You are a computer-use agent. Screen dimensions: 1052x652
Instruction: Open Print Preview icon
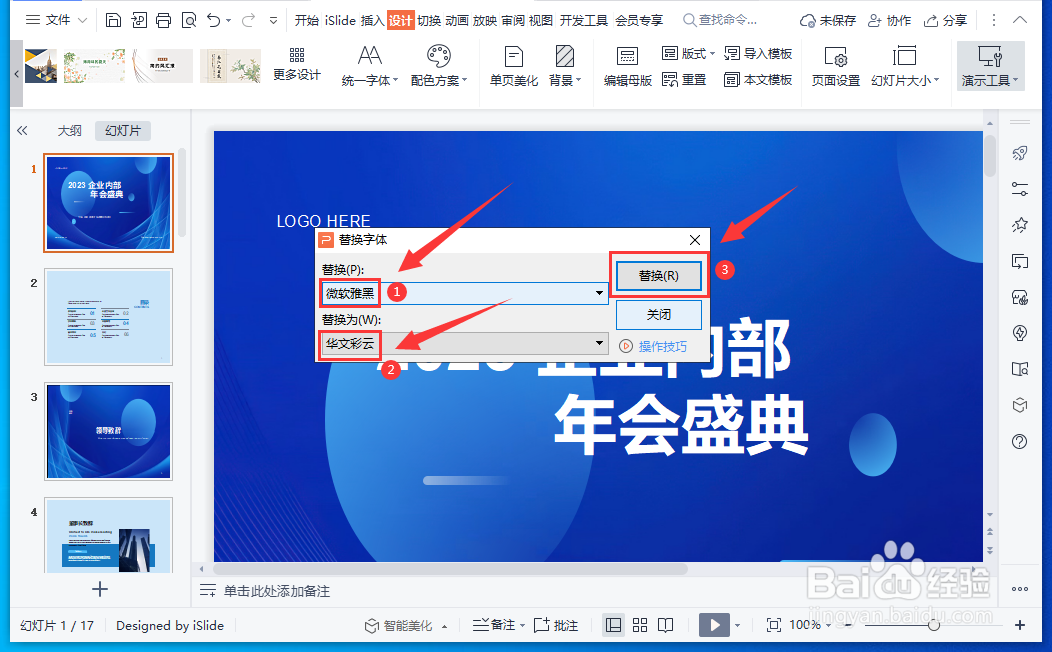click(189, 20)
